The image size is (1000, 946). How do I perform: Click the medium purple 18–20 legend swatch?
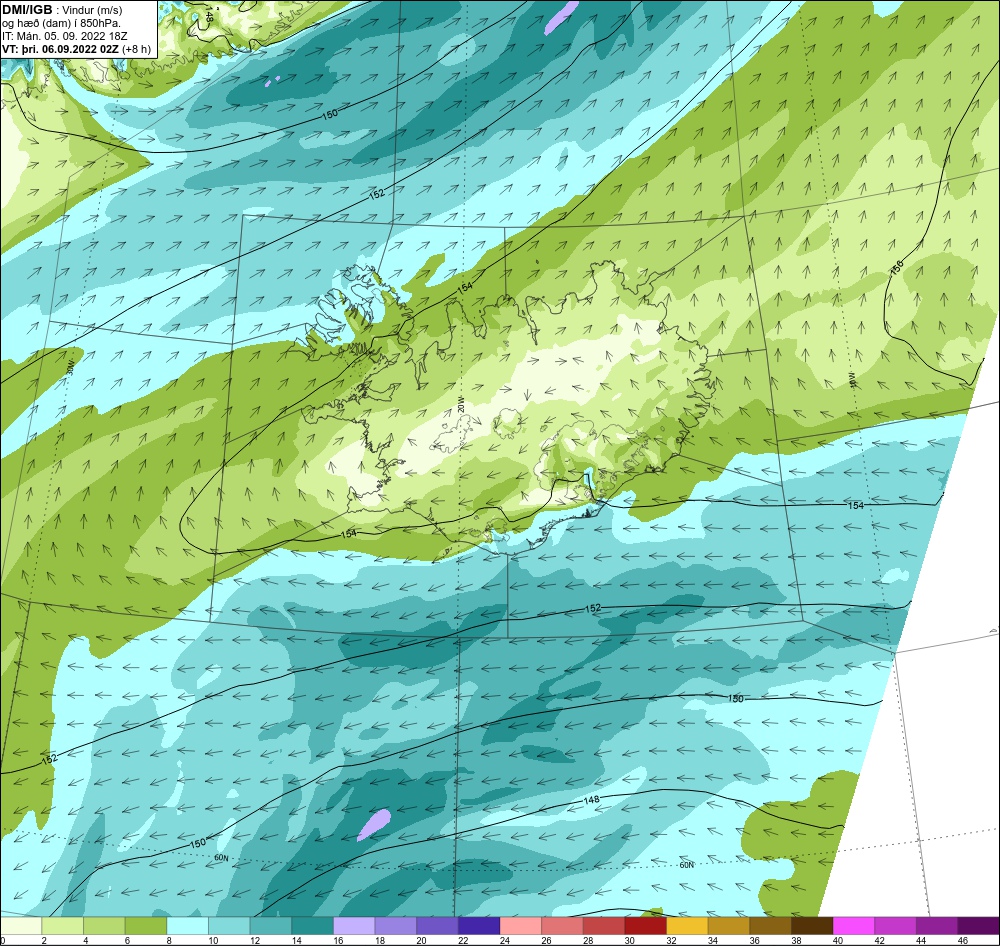pyautogui.click(x=396, y=926)
